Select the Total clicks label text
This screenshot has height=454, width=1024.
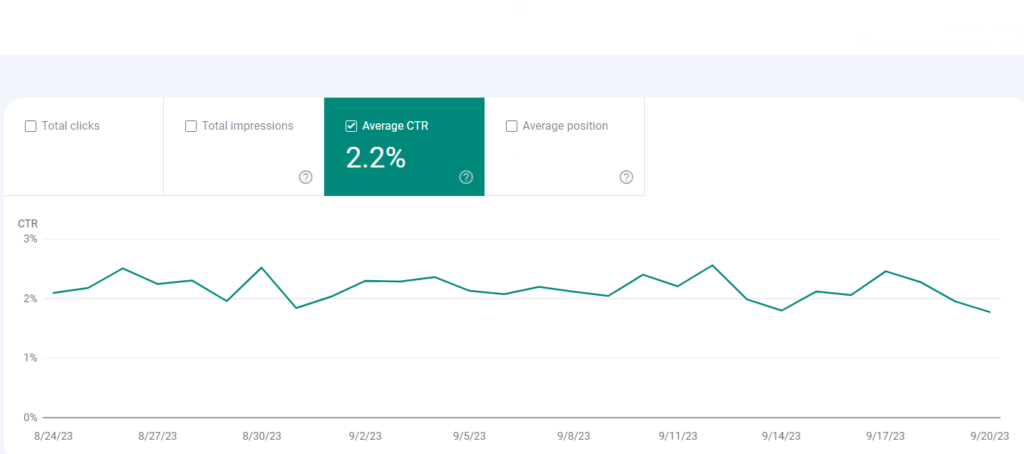[71, 126]
